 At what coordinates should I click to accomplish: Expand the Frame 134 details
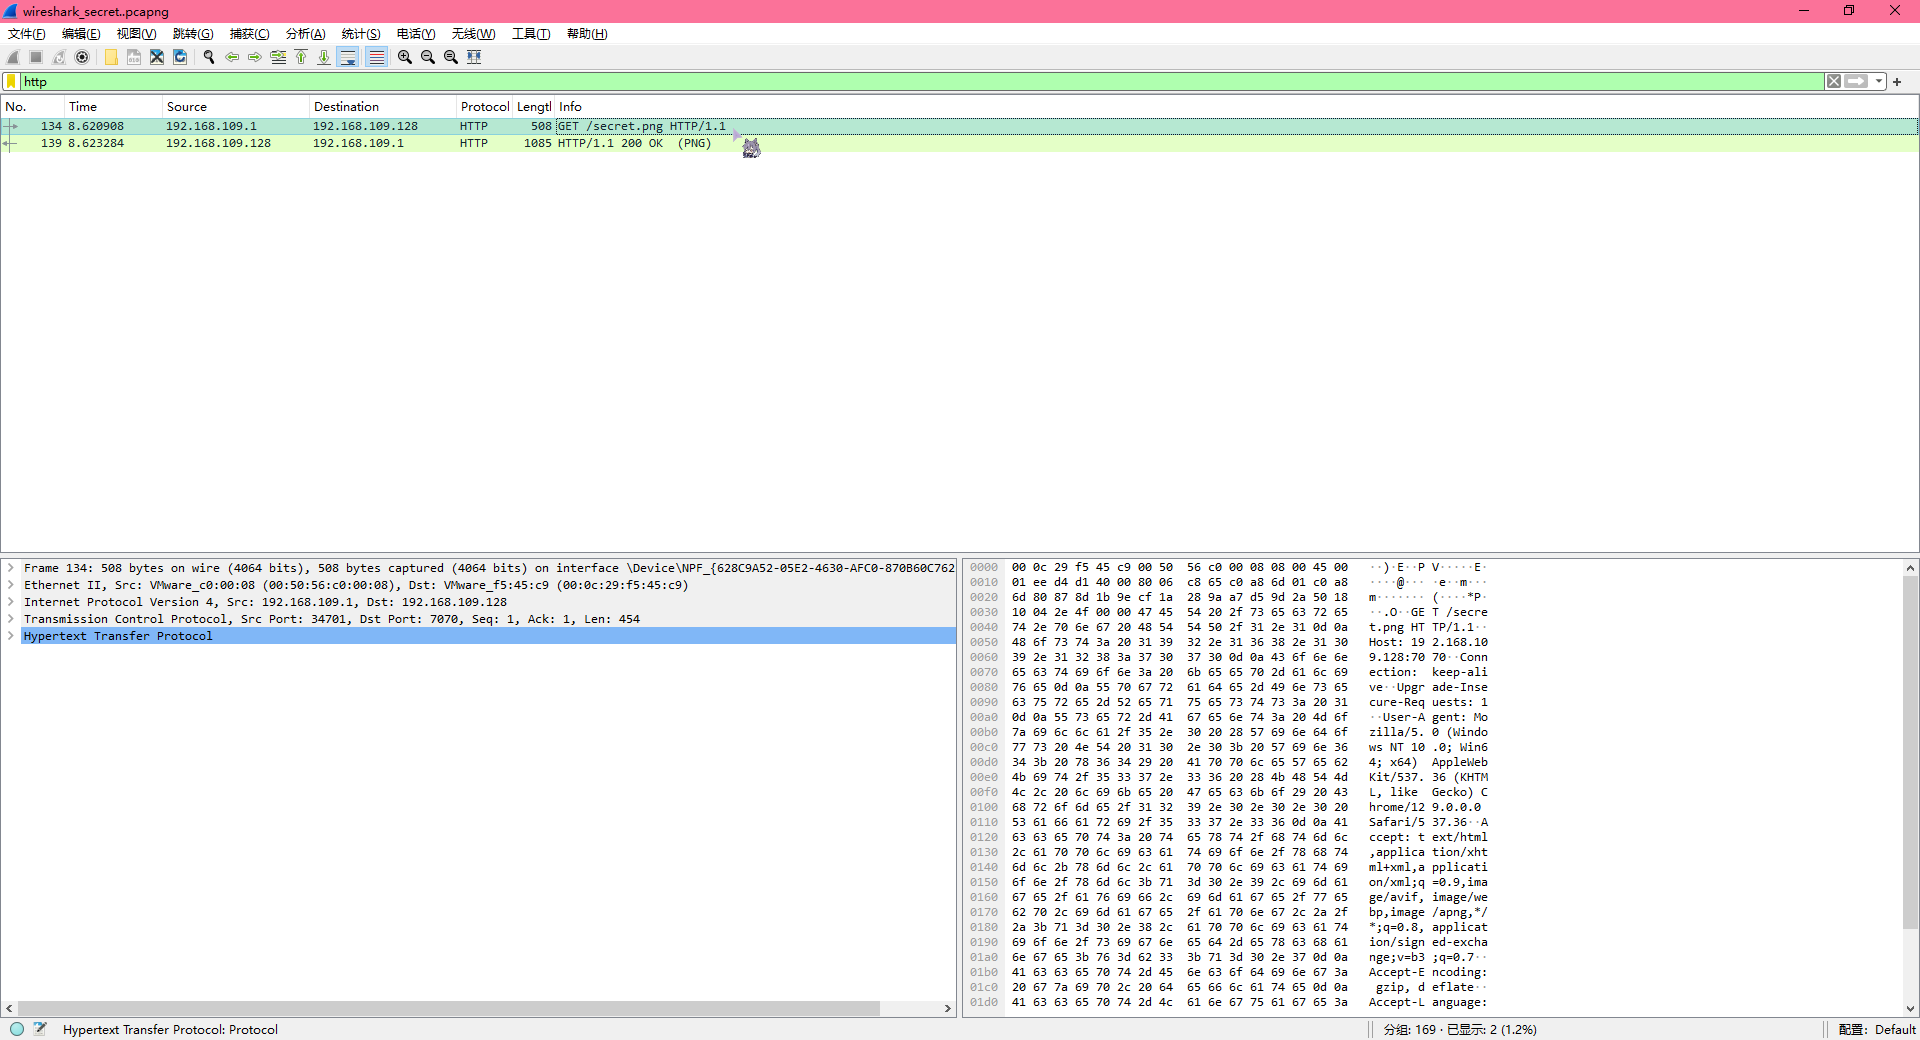(x=10, y=568)
